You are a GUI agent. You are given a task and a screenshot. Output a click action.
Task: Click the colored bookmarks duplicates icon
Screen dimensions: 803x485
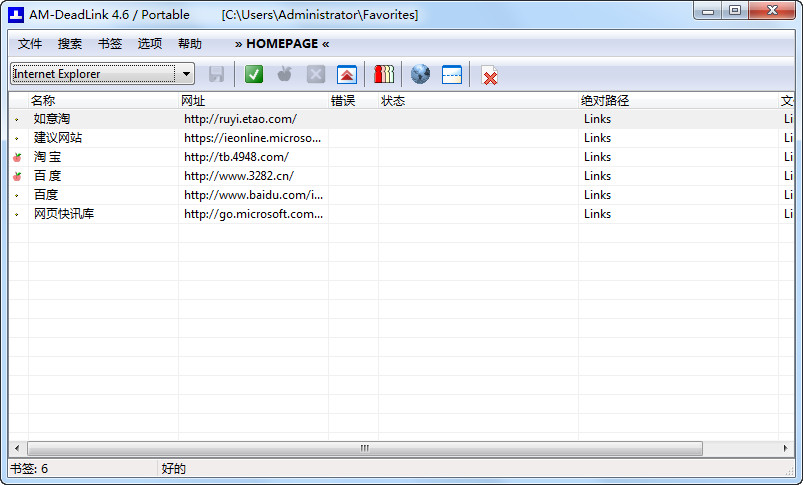384,74
